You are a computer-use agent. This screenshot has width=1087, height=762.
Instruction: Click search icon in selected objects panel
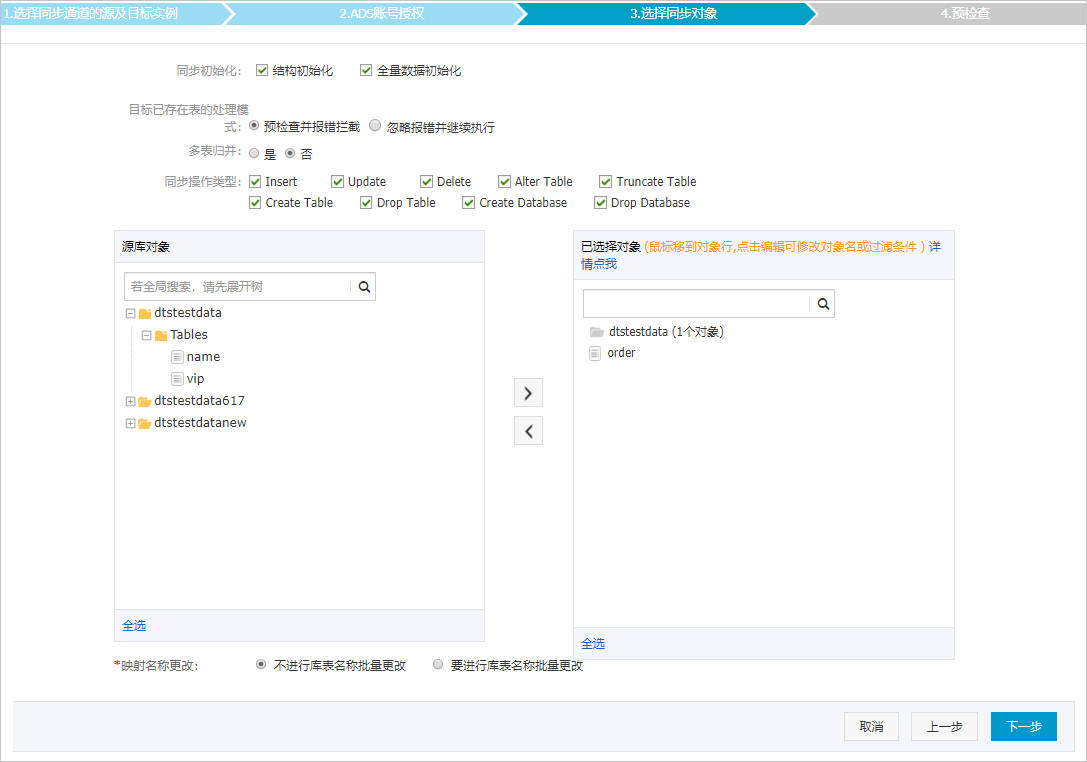(x=823, y=304)
